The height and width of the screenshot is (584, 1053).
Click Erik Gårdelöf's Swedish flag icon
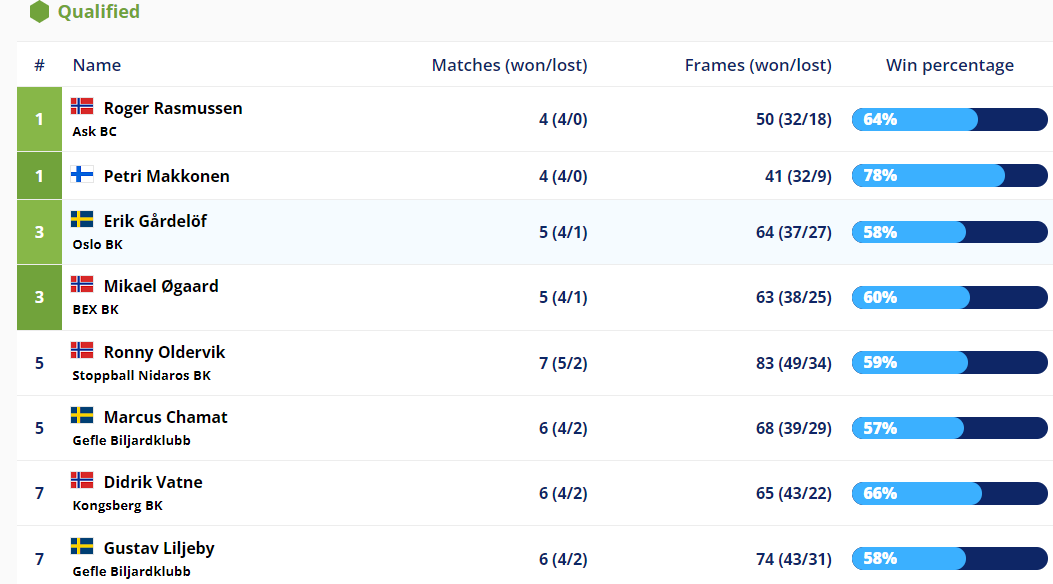tap(82, 220)
